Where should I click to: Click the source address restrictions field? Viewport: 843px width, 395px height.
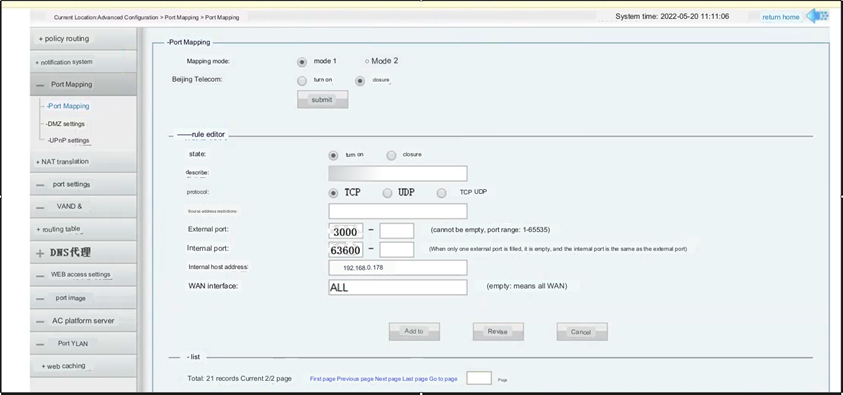398,211
